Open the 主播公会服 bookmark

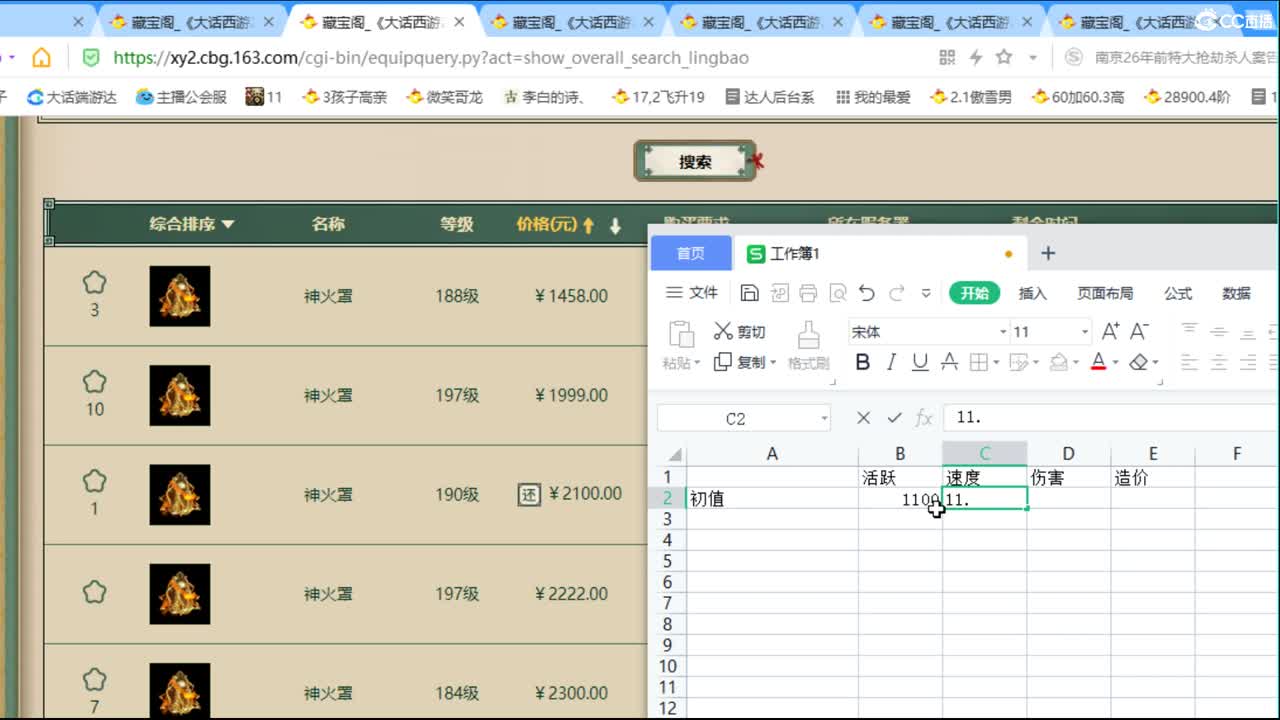[x=182, y=97]
